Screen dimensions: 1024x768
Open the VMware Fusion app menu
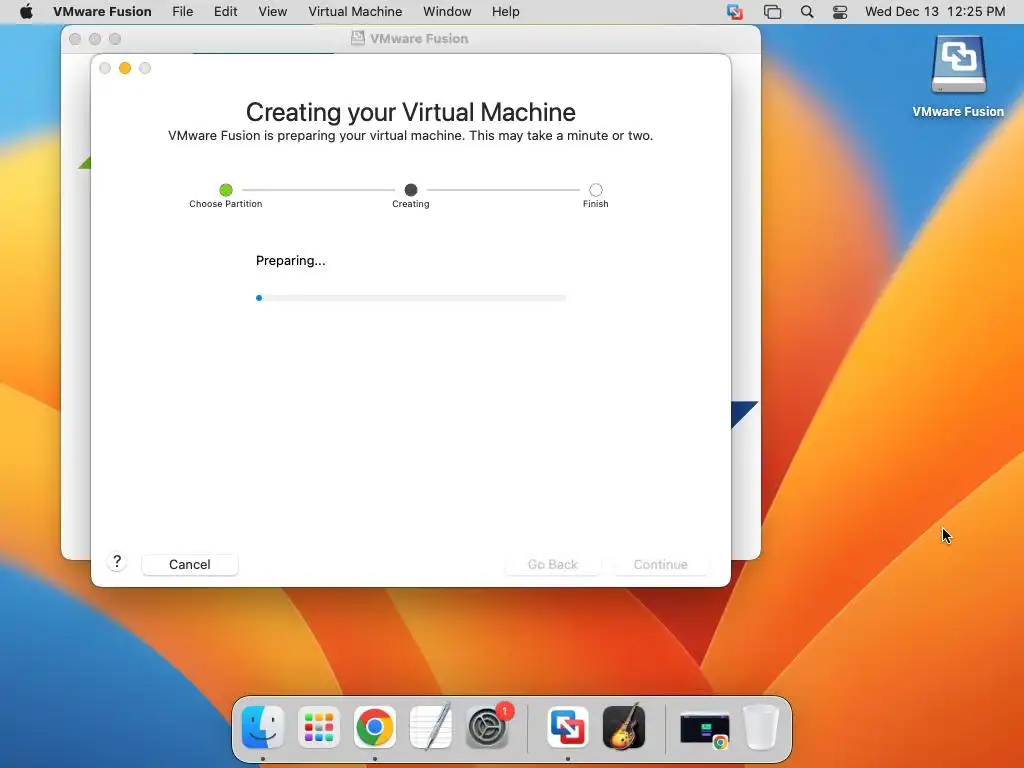click(102, 12)
